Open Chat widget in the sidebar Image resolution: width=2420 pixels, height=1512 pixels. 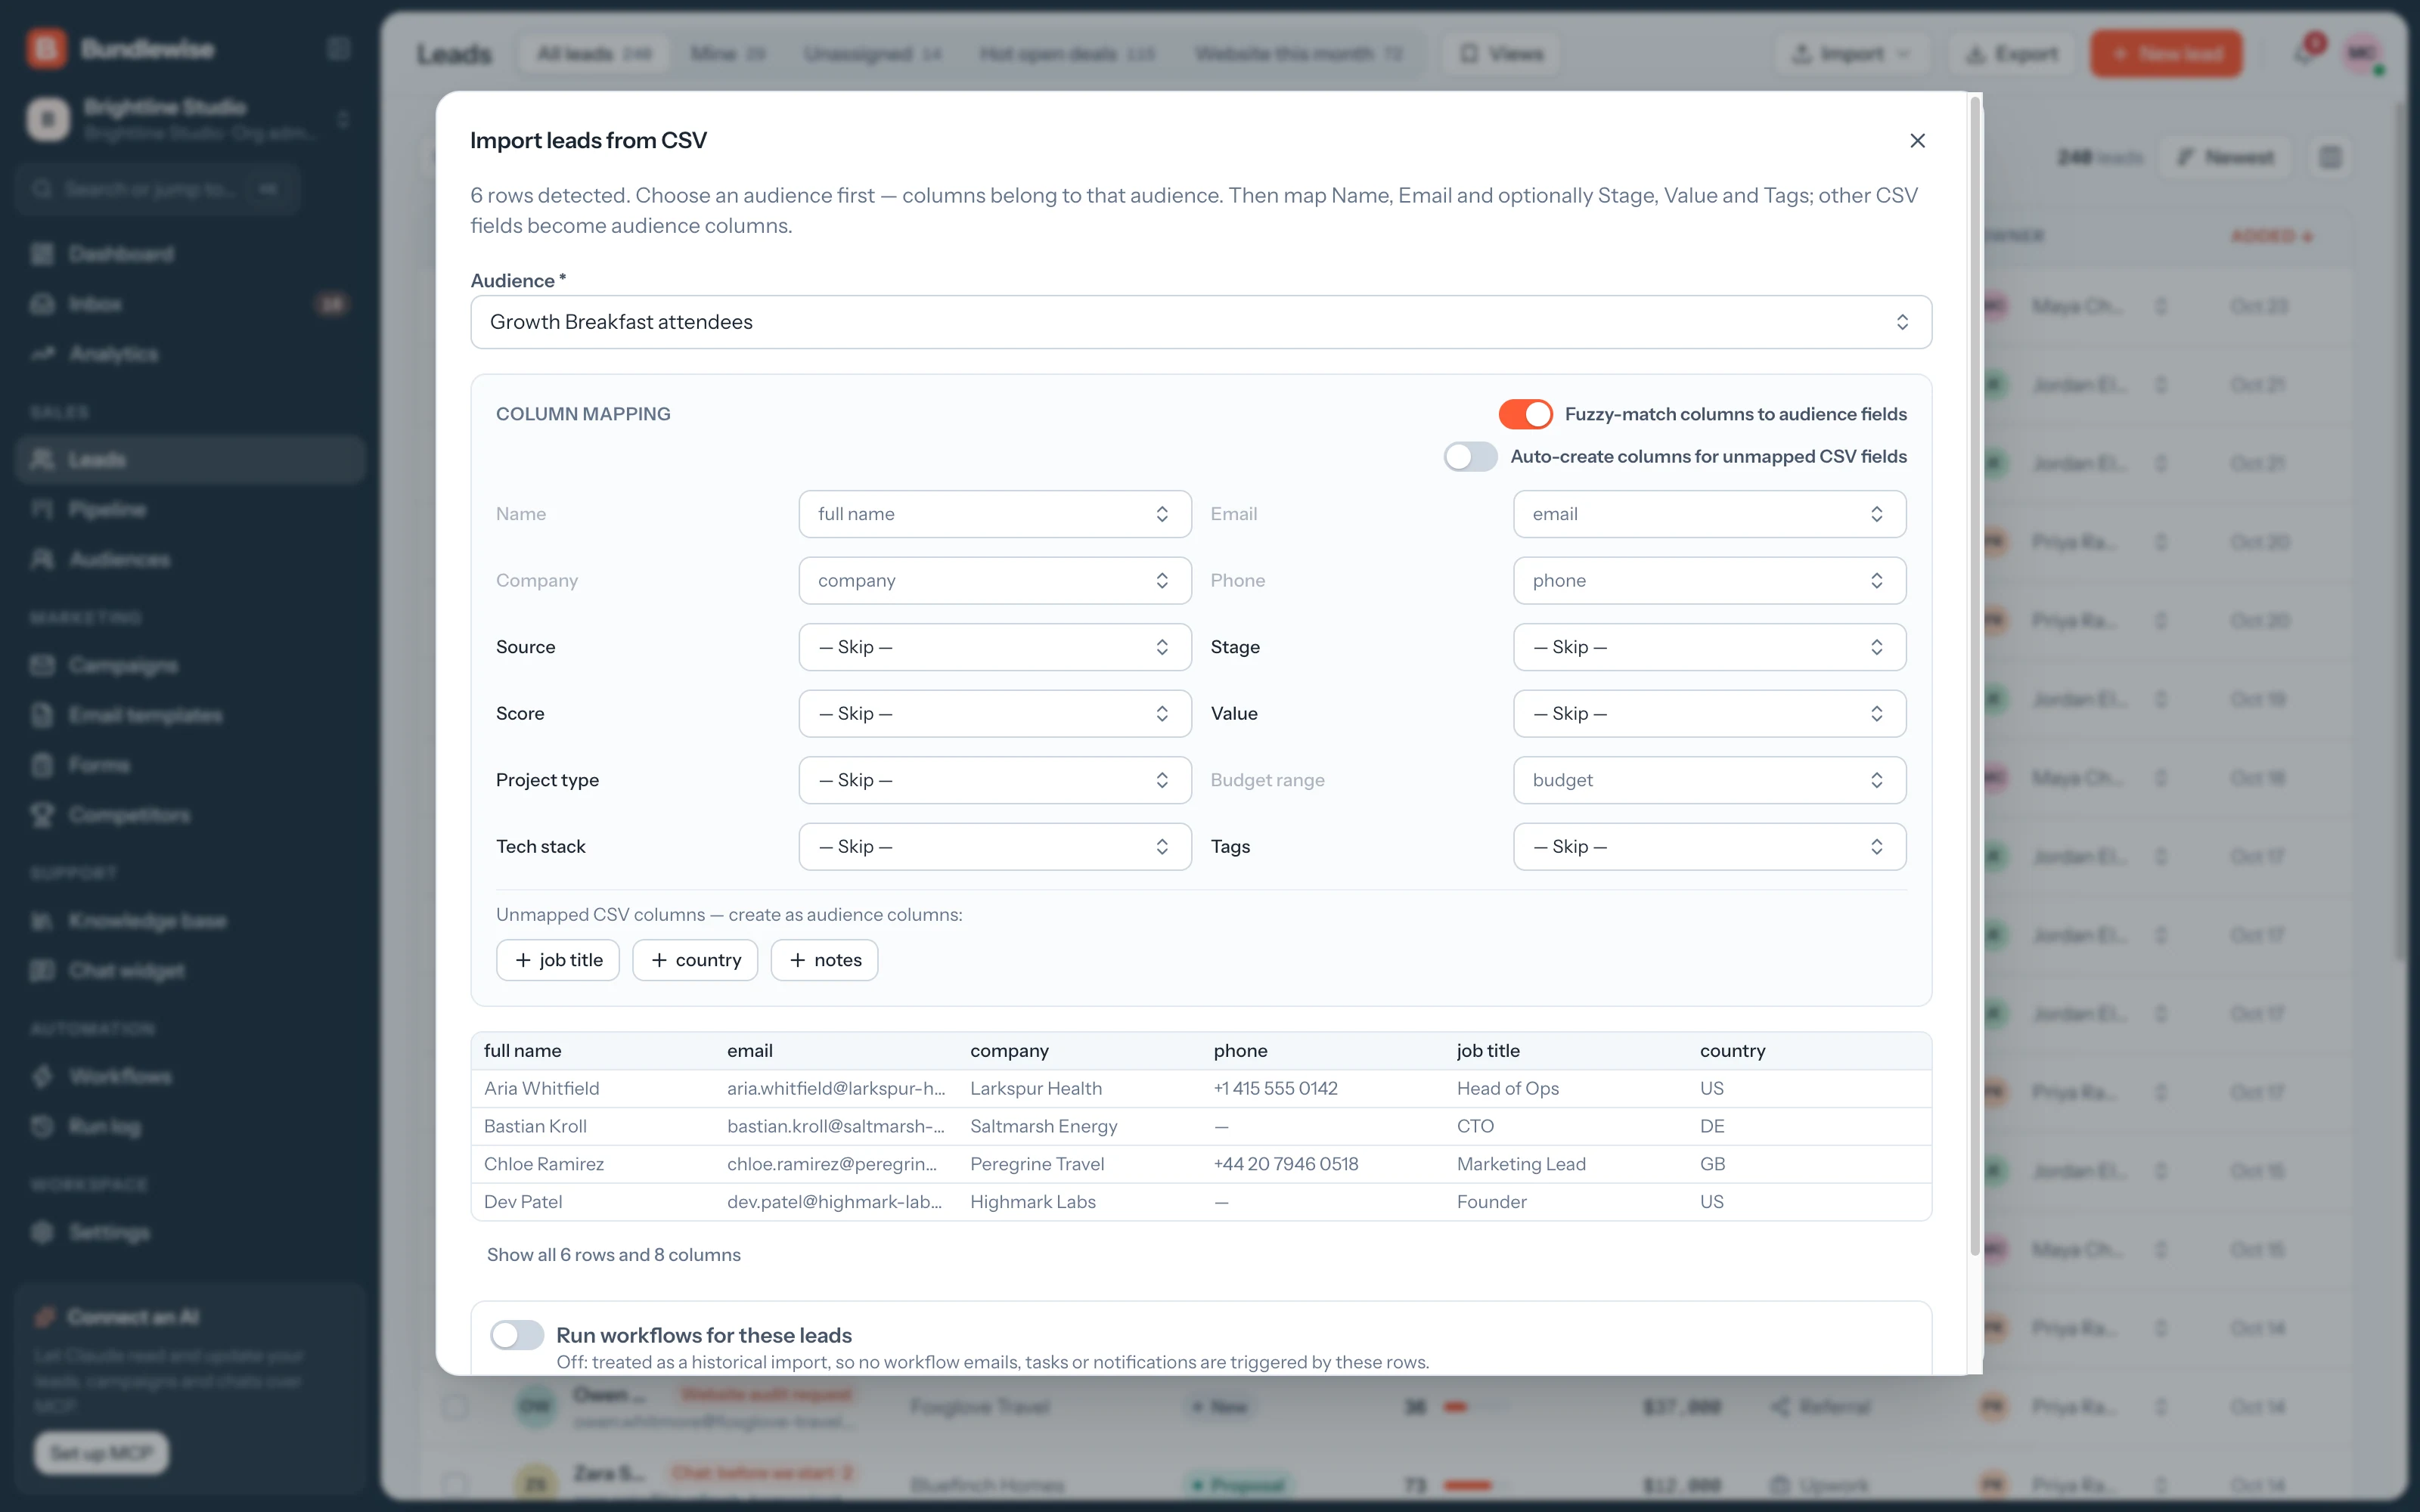pyautogui.click(x=190, y=971)
